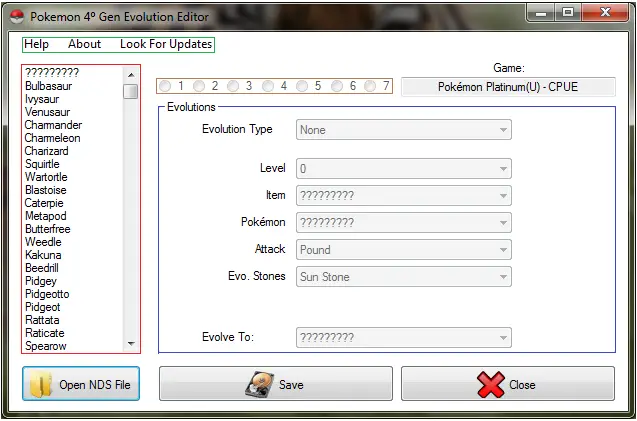This screenshot has width=637, height=421.
Task: Click the Open NDS File button
Action: tap(81, 384)
